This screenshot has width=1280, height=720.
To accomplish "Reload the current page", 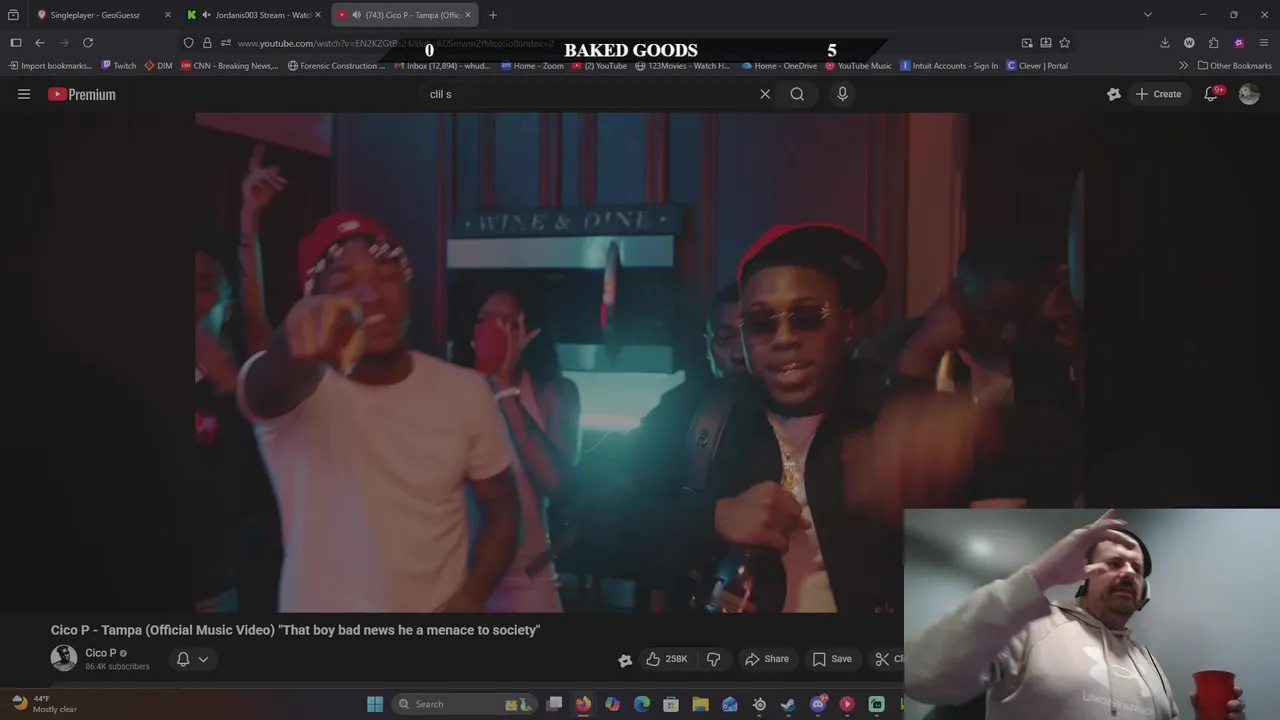I will tap(88, 43).
